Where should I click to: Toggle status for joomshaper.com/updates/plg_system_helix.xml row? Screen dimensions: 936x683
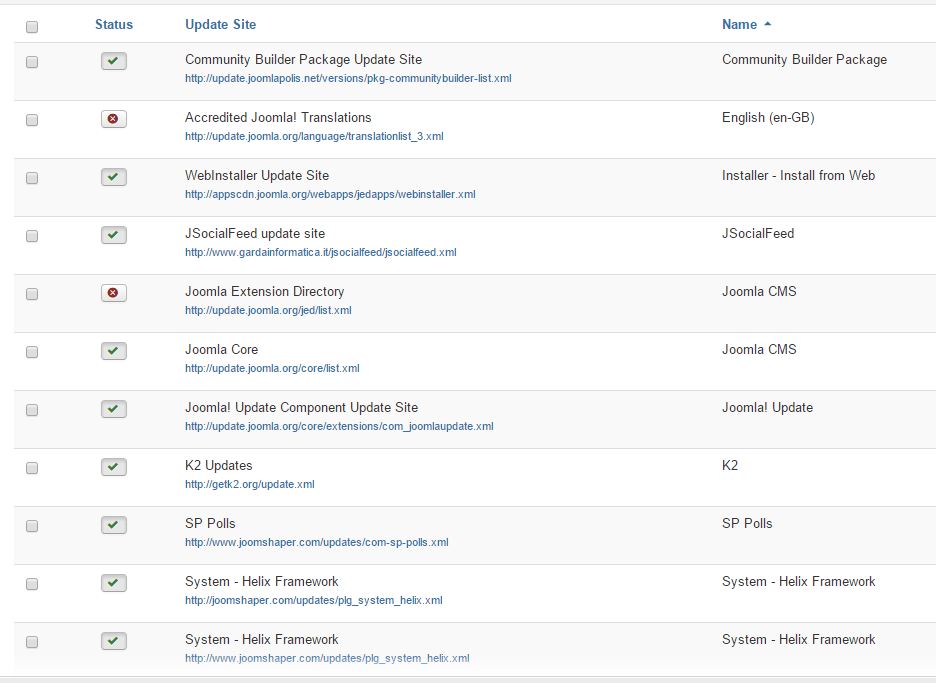(113, 583)
